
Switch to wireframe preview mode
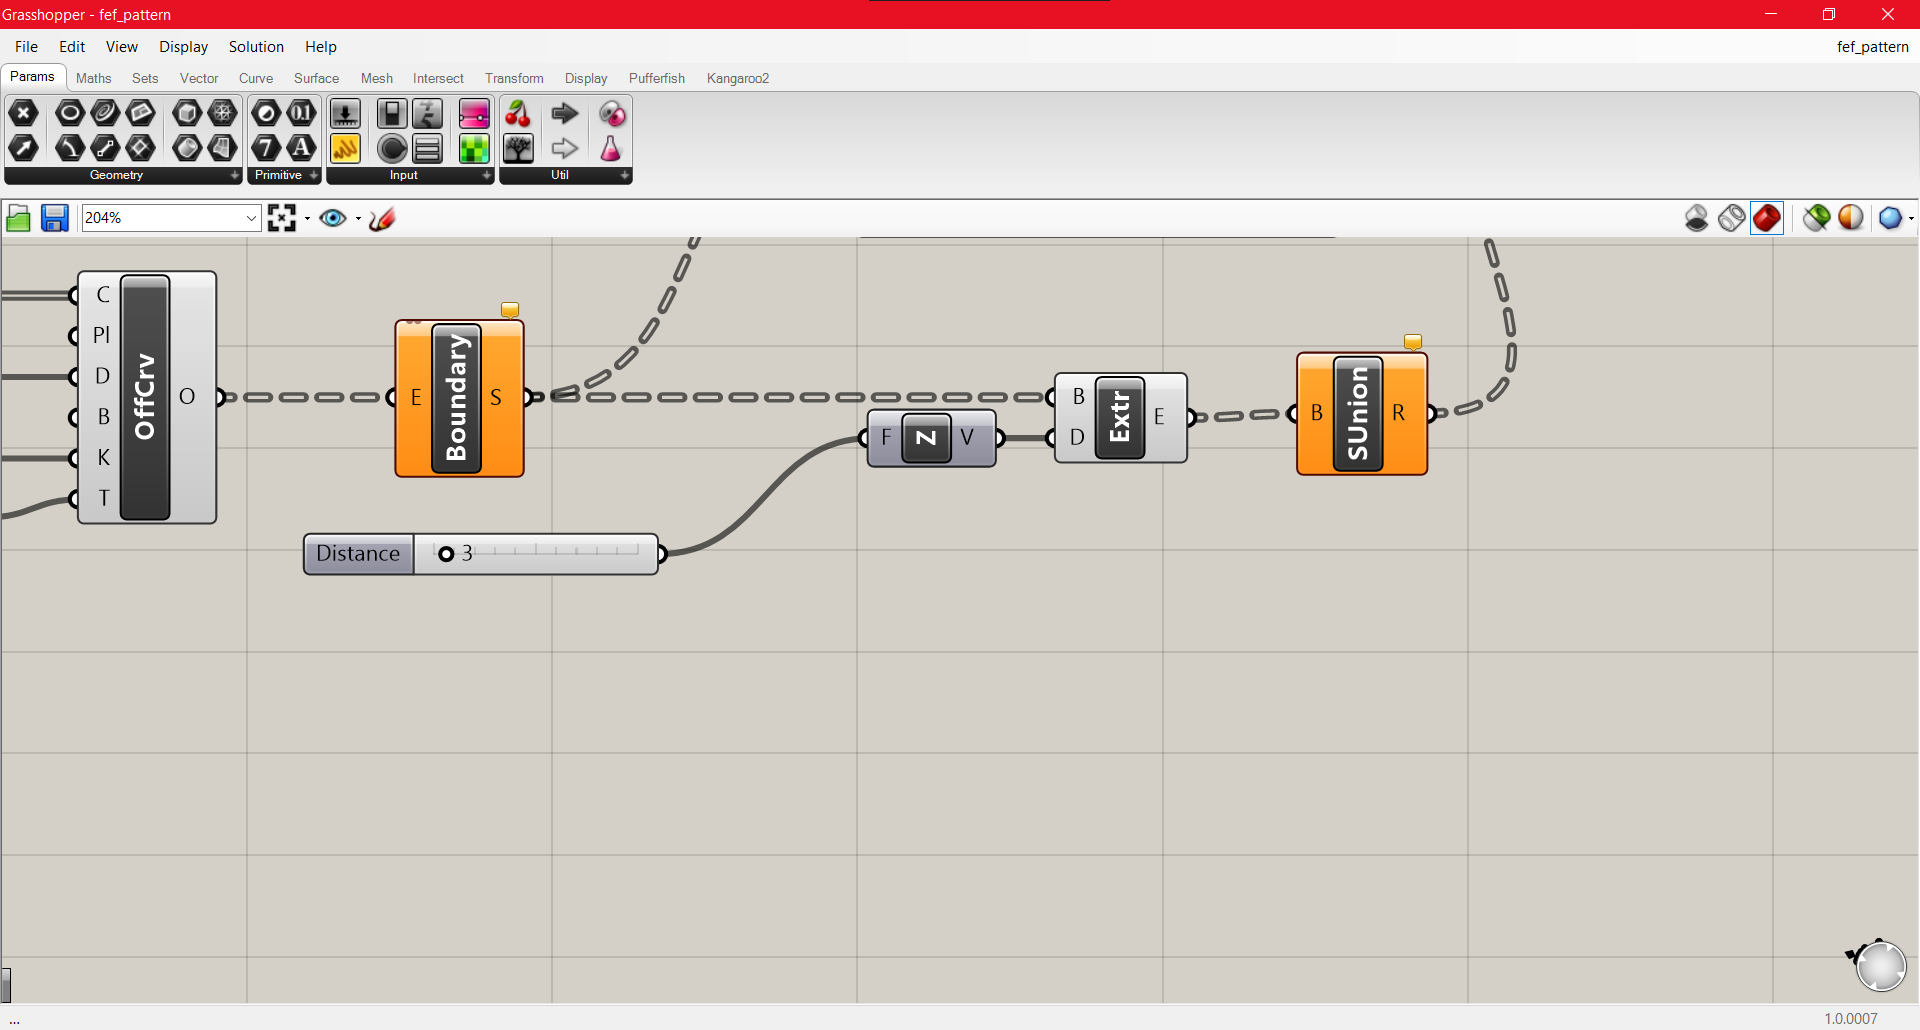(1731, 218)
